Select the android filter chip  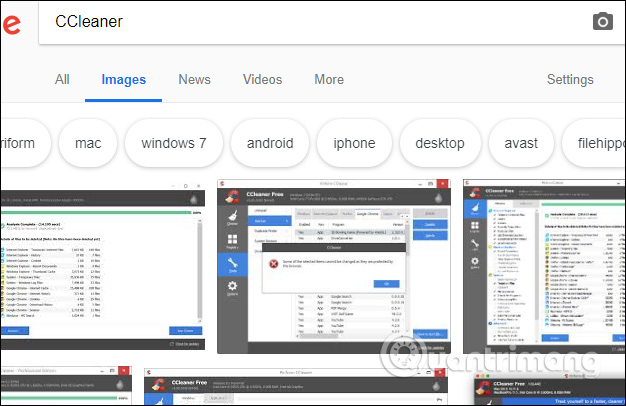point(270,143)
